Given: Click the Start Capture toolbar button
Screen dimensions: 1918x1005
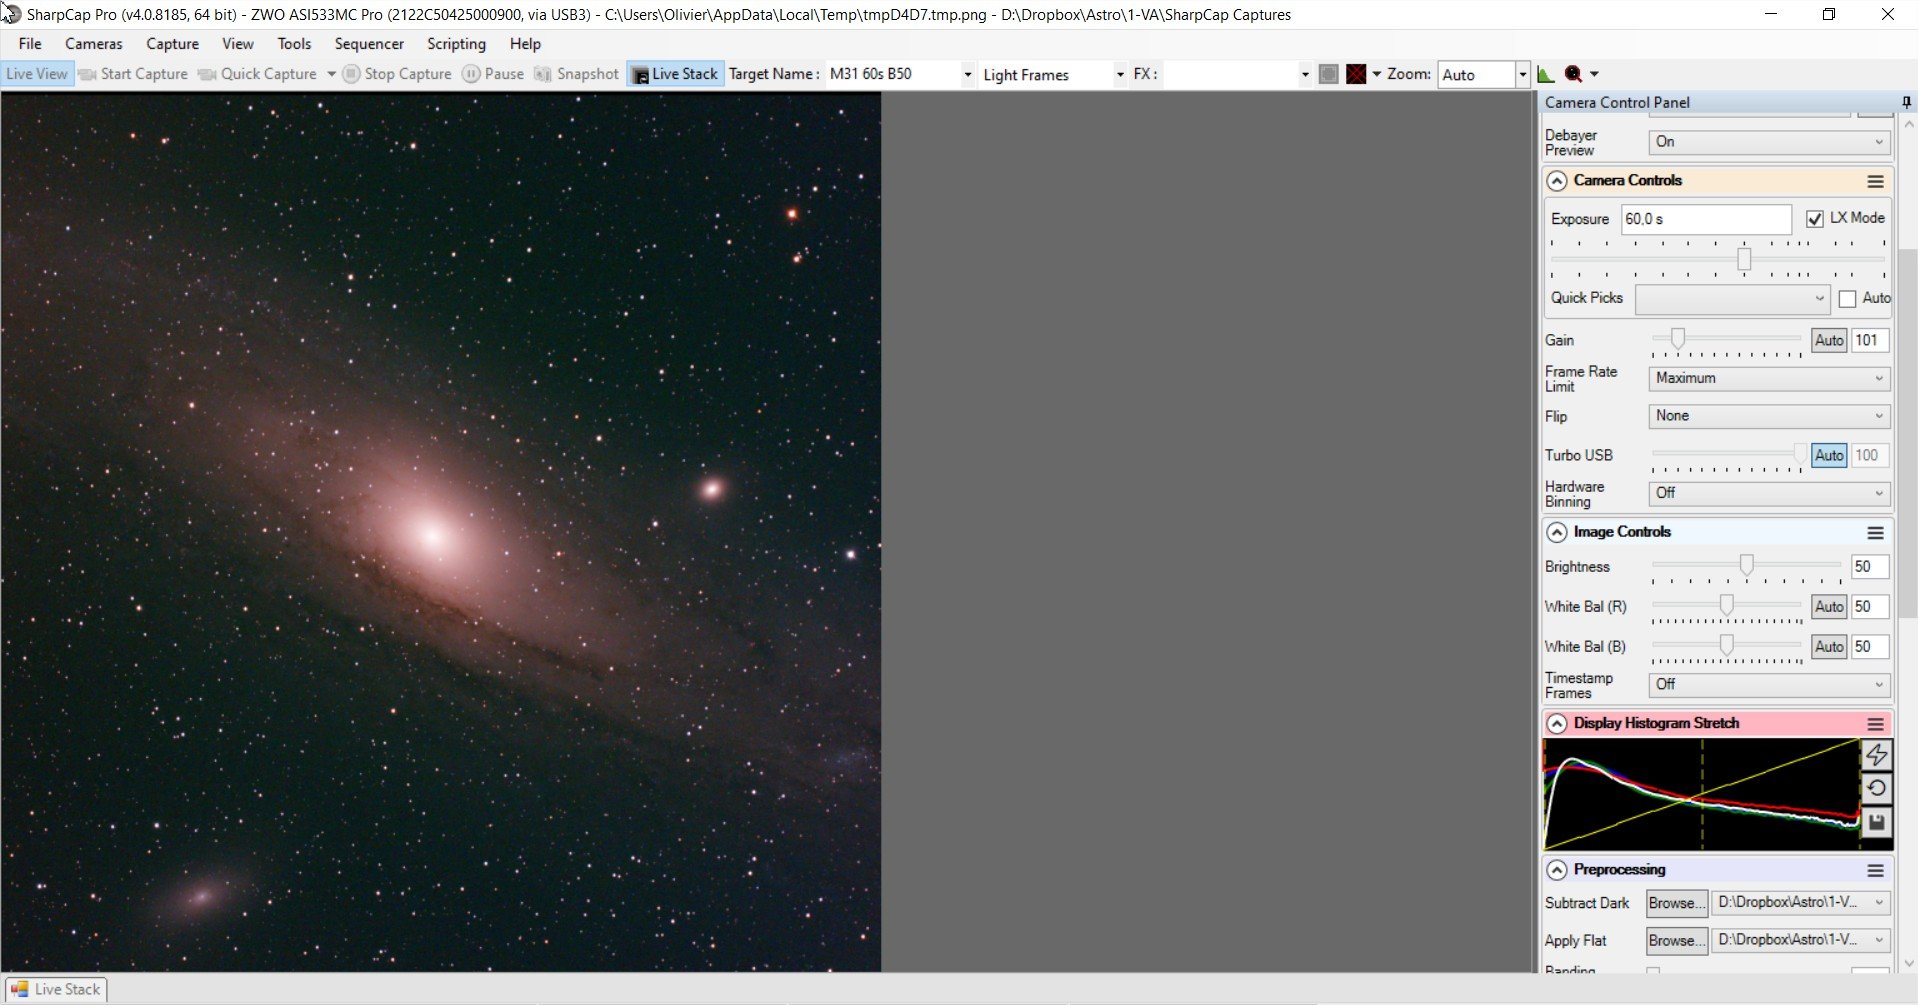Looking at the screenshot, I should (133, 74).
